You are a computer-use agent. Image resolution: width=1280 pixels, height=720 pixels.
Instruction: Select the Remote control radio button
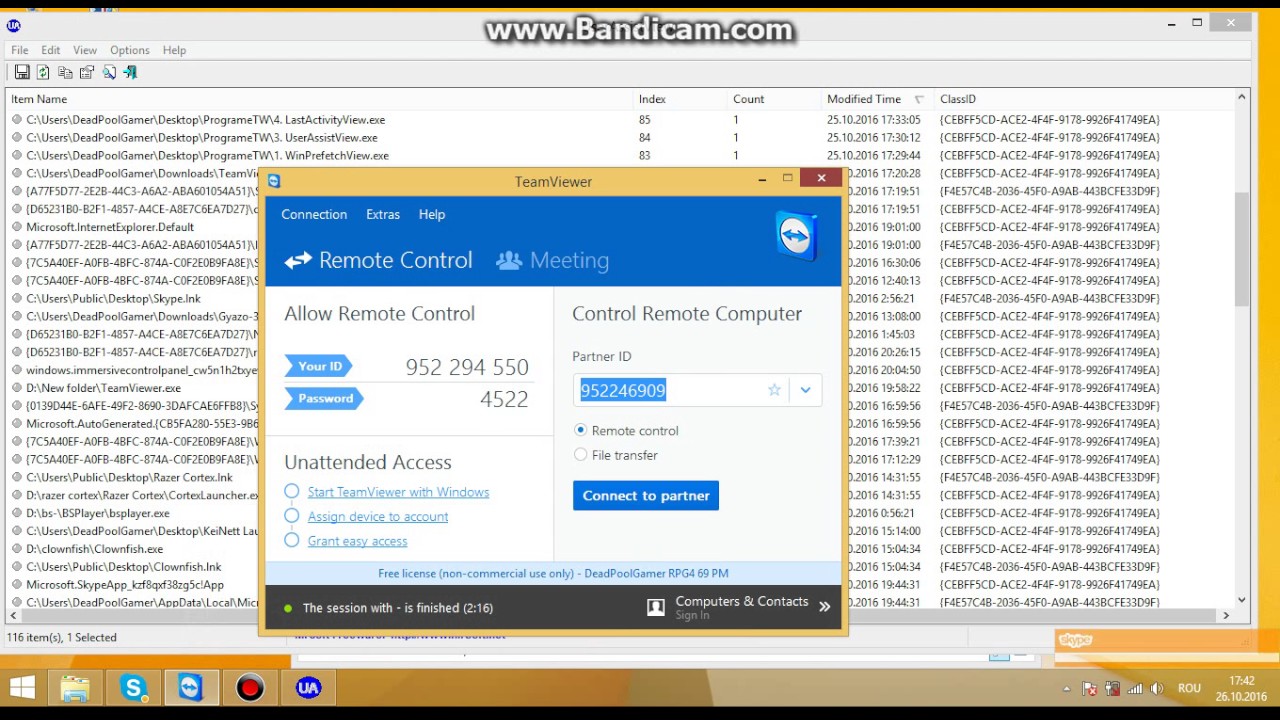pyautogui.click(x=581, y=430)
